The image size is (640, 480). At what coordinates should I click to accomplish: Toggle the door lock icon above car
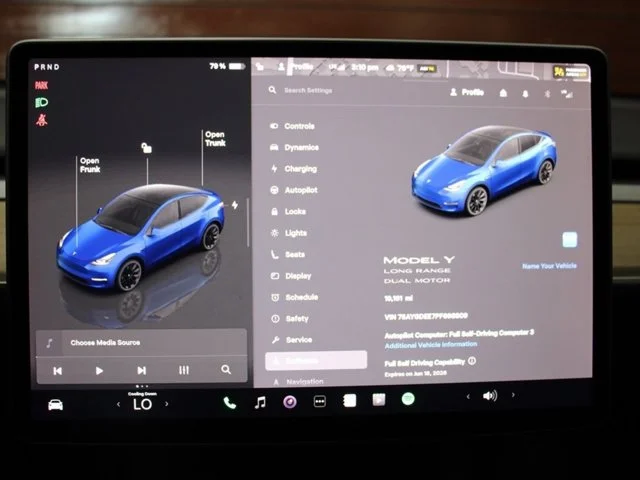[x=147, y=147]
